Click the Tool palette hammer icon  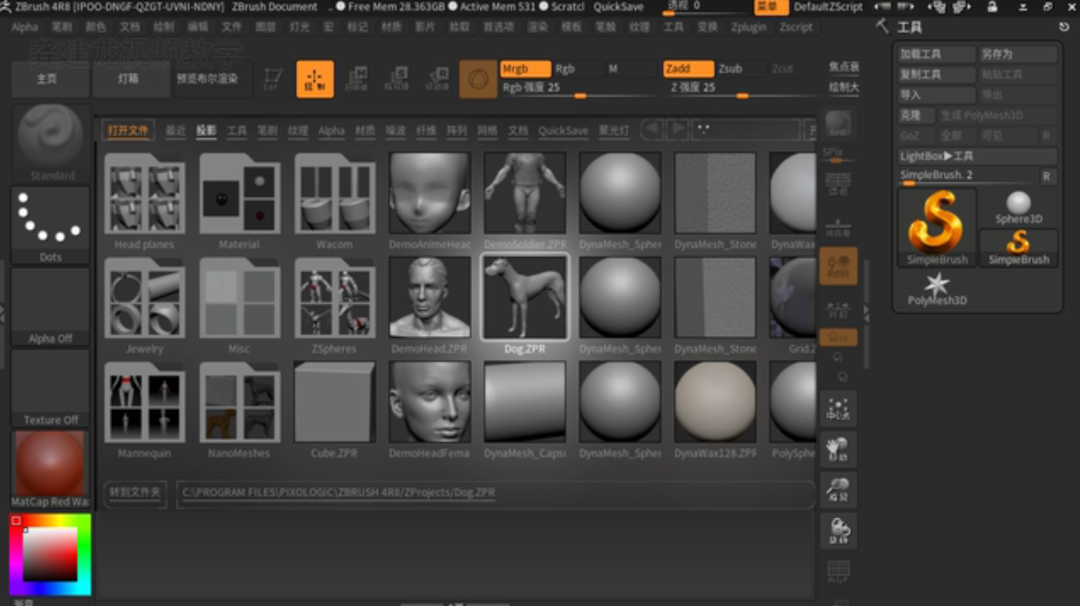[882, 26]
